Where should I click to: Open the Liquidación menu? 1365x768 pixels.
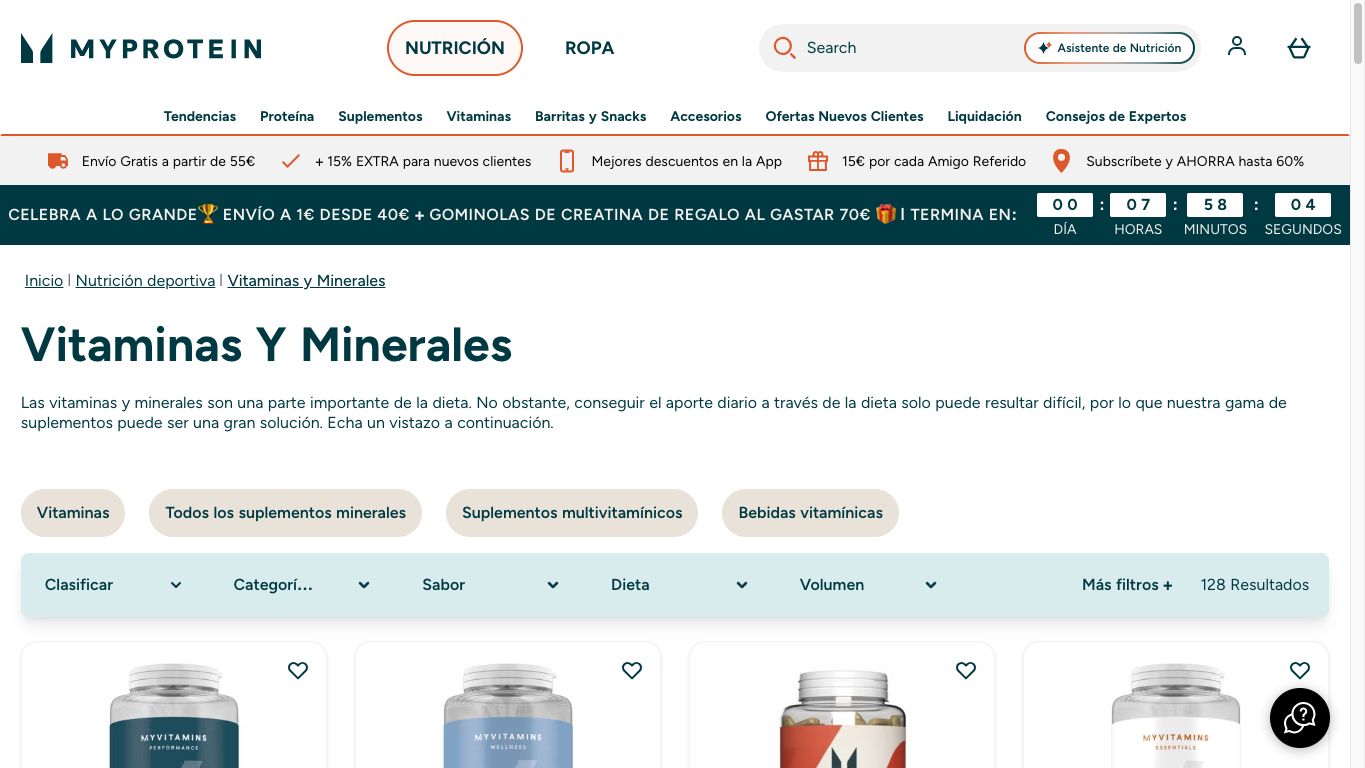click(x=985, y=116)
